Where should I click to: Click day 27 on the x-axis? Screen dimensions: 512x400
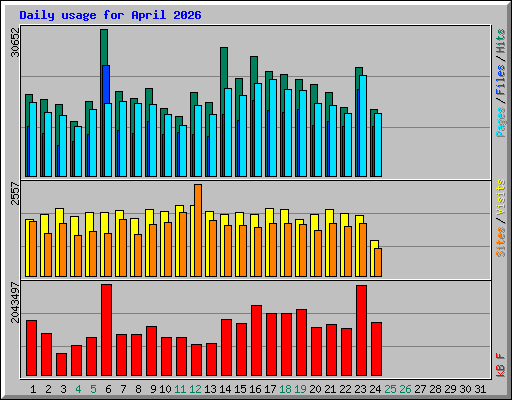(421, 389)
